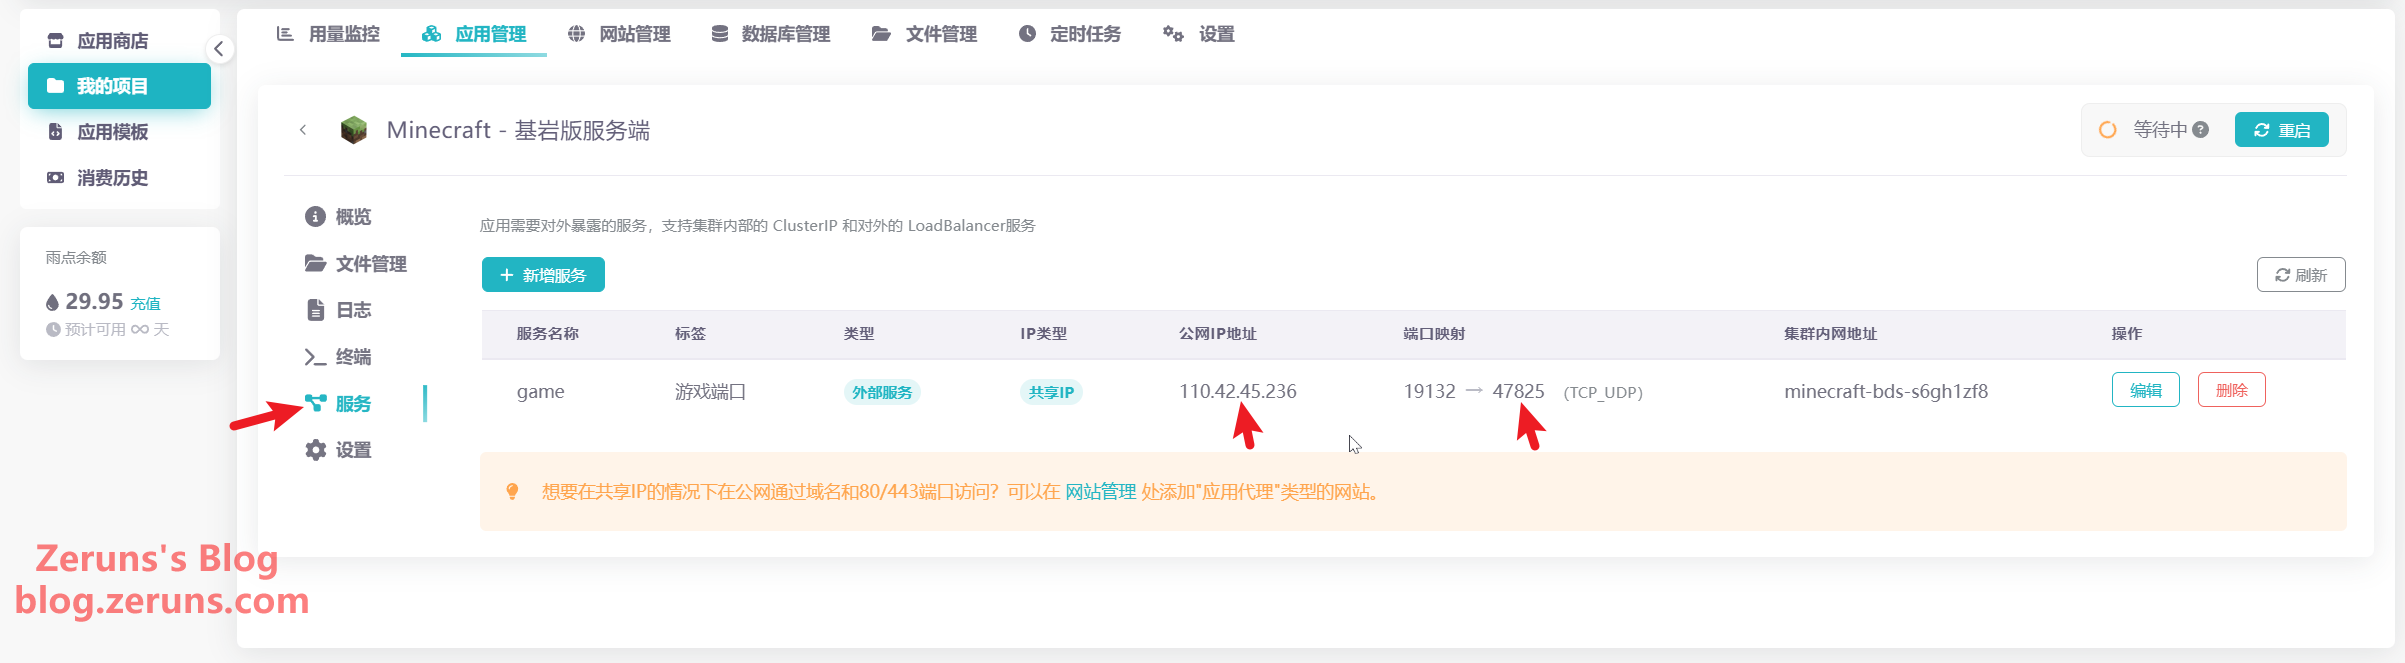Click the Minecraft grass block app icon
Image resolution: width=2405 pixels, height=663 pixels.
(x=353, y=130)
